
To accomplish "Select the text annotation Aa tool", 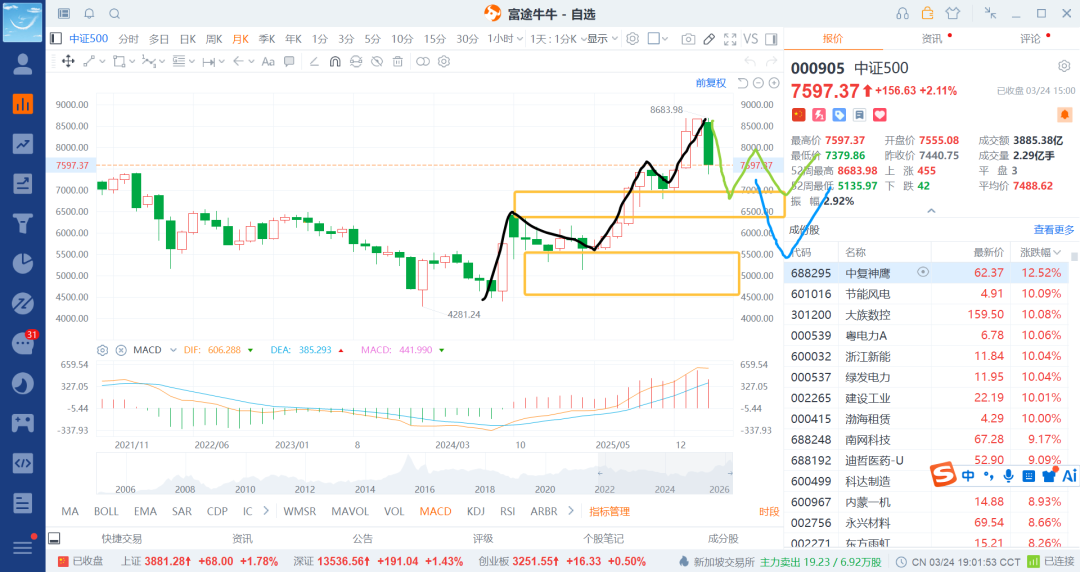I will pos(268,61).
